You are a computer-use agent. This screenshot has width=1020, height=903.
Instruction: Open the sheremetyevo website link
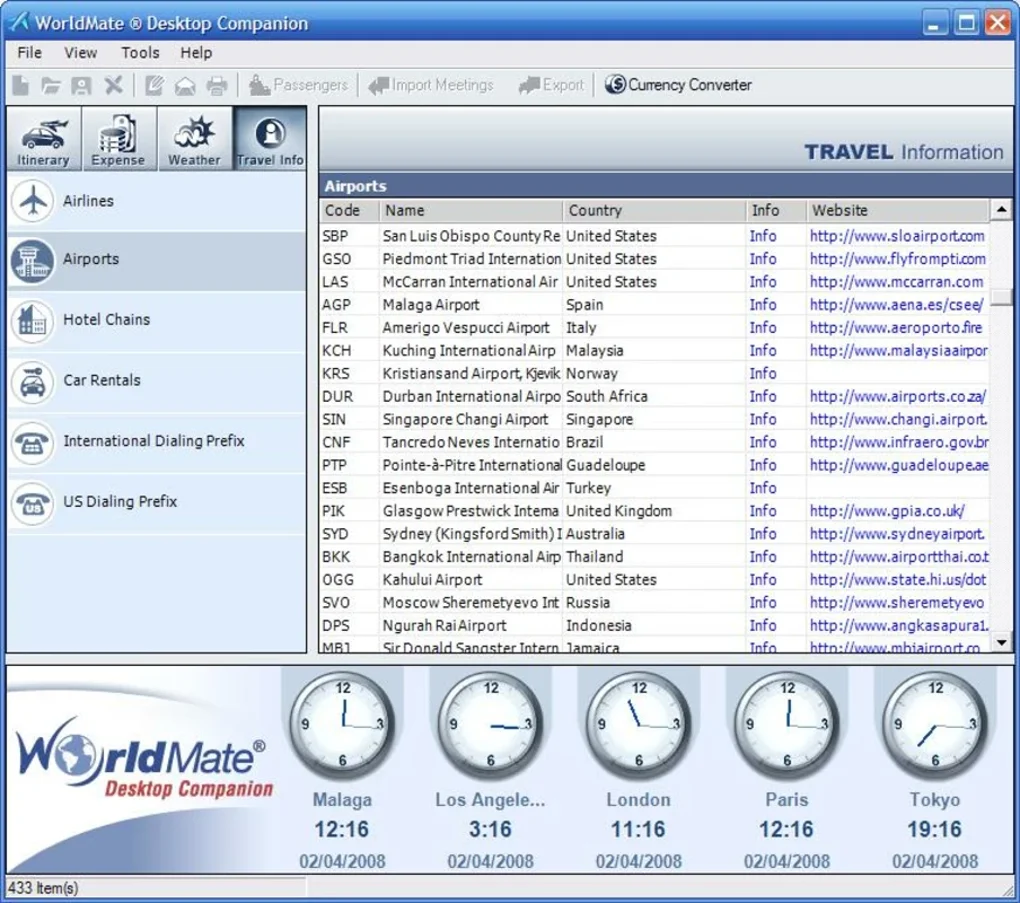coord(897,603)
